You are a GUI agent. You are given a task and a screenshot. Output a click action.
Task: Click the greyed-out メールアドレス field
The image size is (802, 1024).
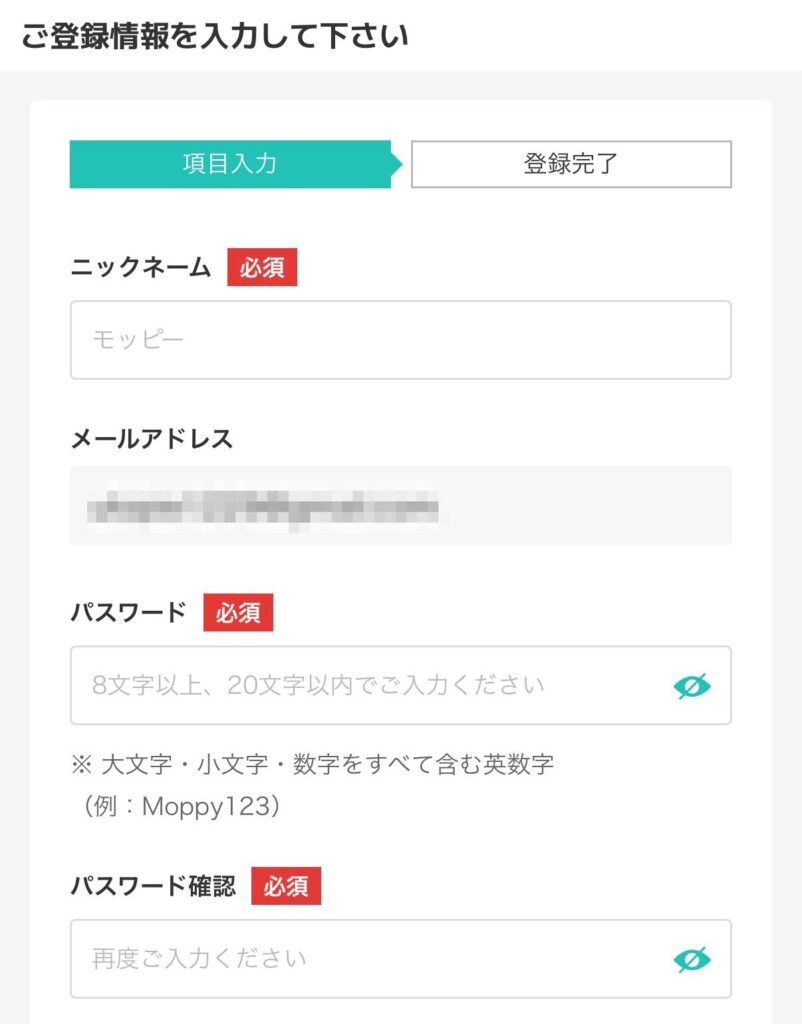click(400, 506)
